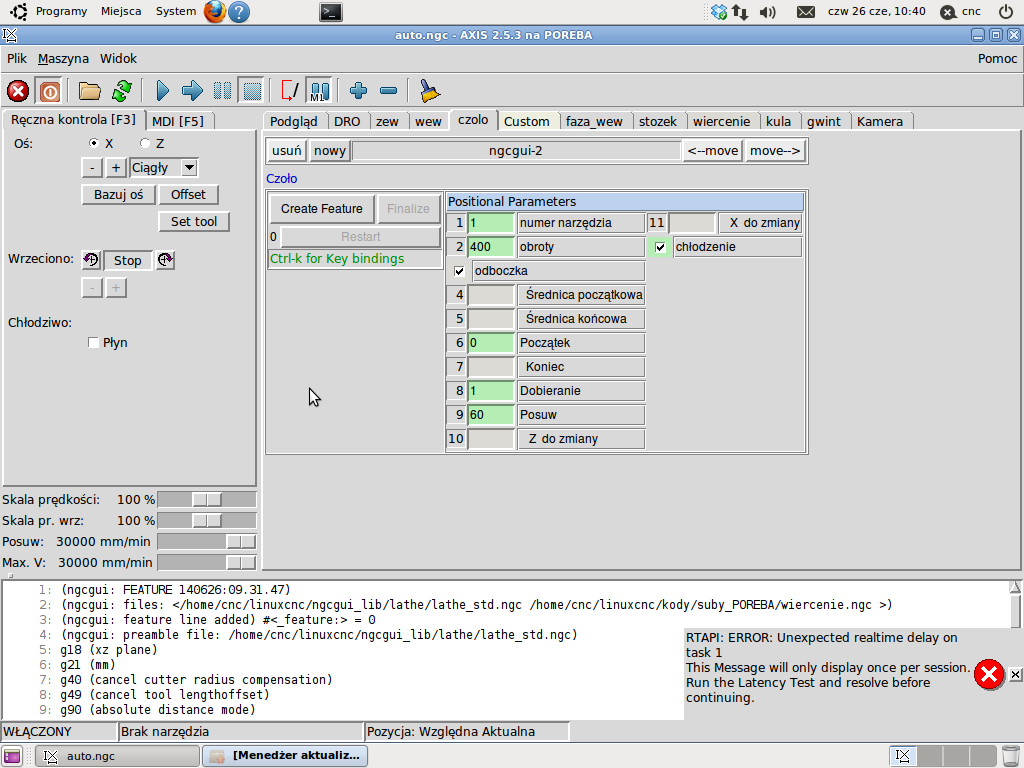Screen dimensions: 1024x768
Task: Launch Firefox from the top panel
Action: click(215, 12)
